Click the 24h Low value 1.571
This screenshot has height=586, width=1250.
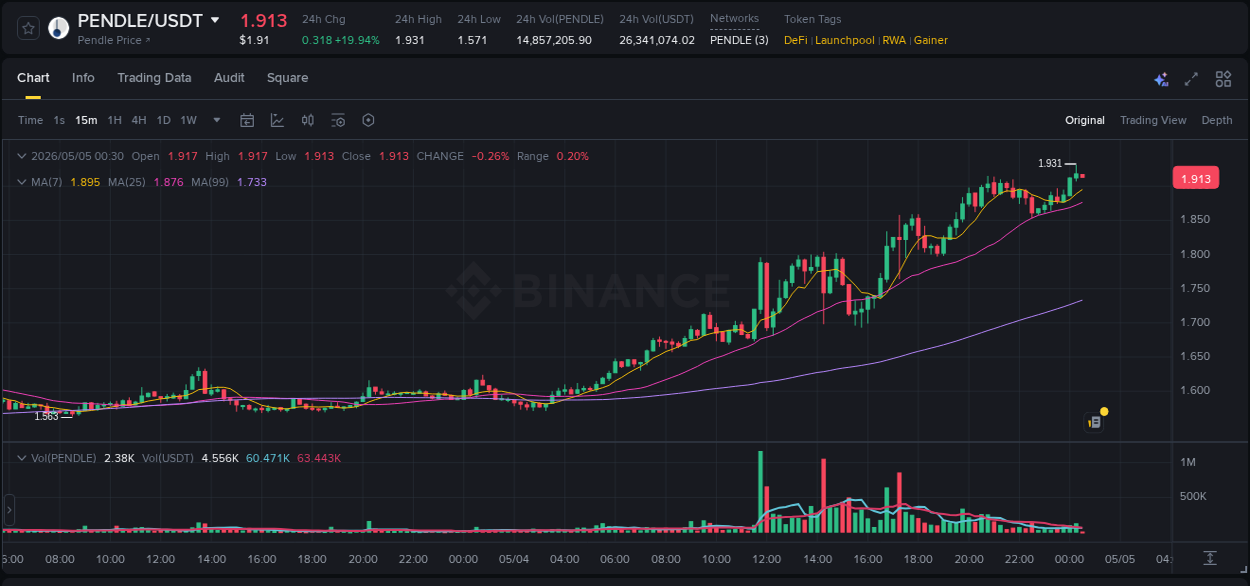[x=472, y=40]
